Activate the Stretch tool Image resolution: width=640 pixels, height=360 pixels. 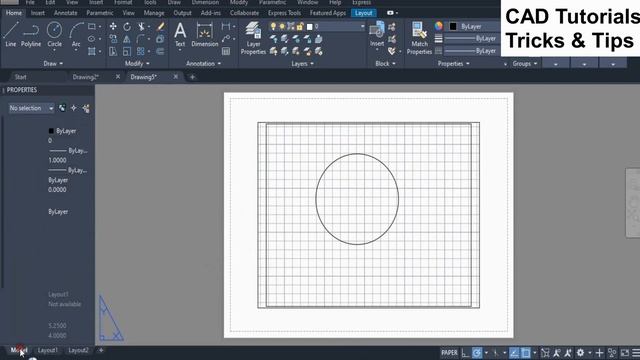113,51
